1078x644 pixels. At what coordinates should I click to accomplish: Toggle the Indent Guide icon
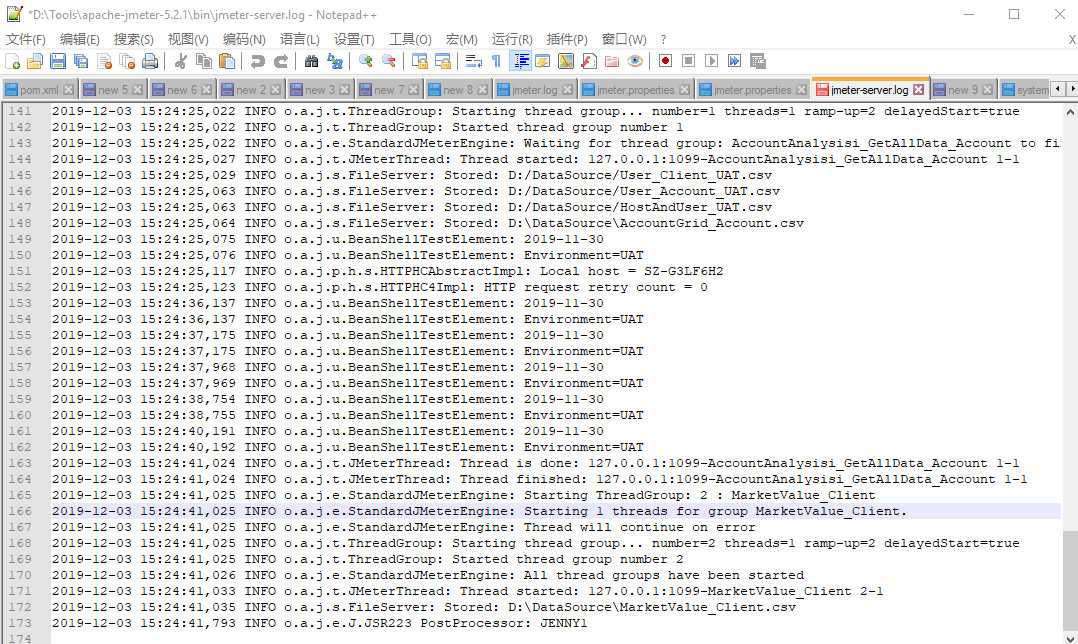[520, 61]
